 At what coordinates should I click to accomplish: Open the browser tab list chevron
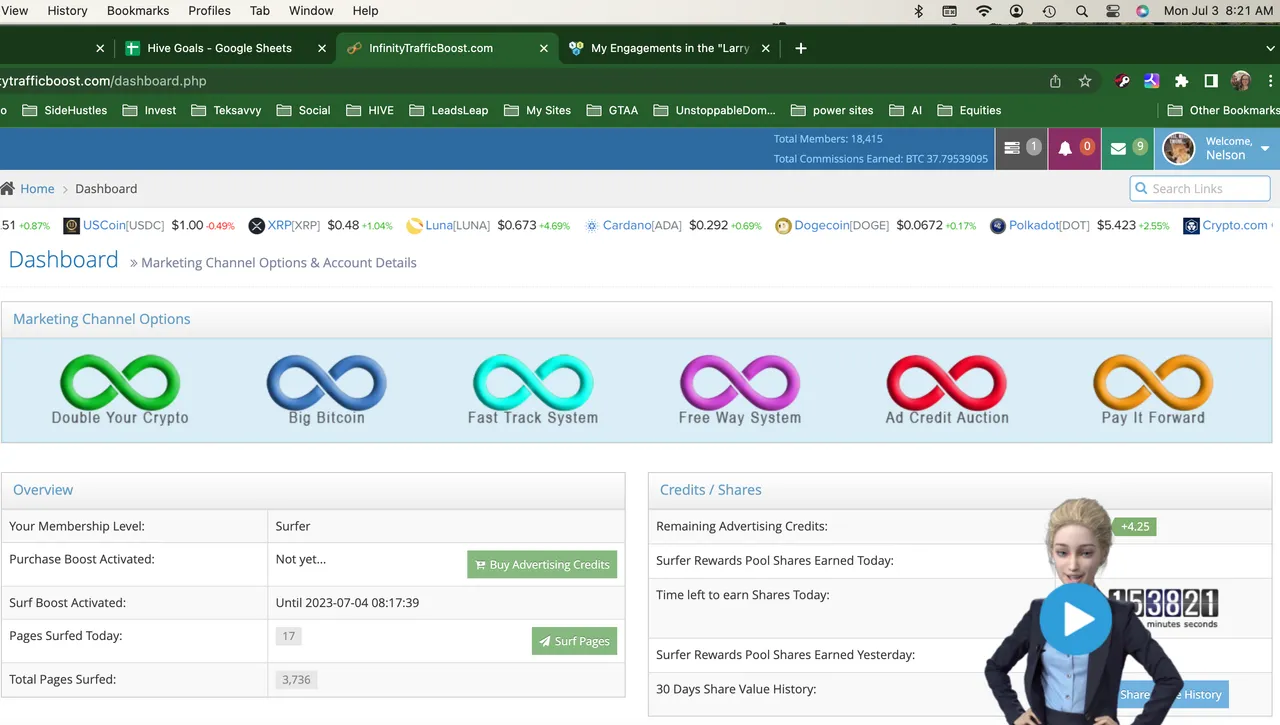click(x=1270, y=48)
